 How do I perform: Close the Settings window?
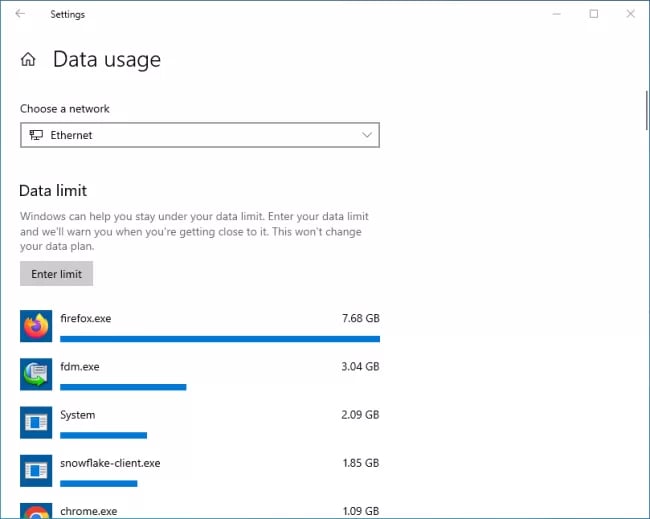click(x=631, y=14)
